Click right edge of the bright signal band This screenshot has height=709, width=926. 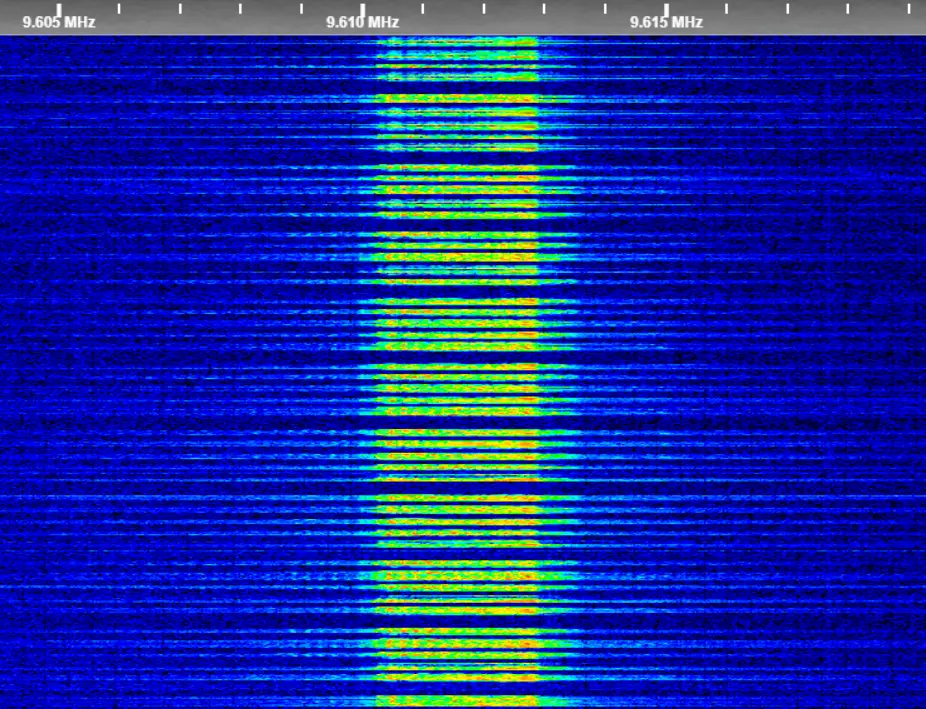pos(538,370)
